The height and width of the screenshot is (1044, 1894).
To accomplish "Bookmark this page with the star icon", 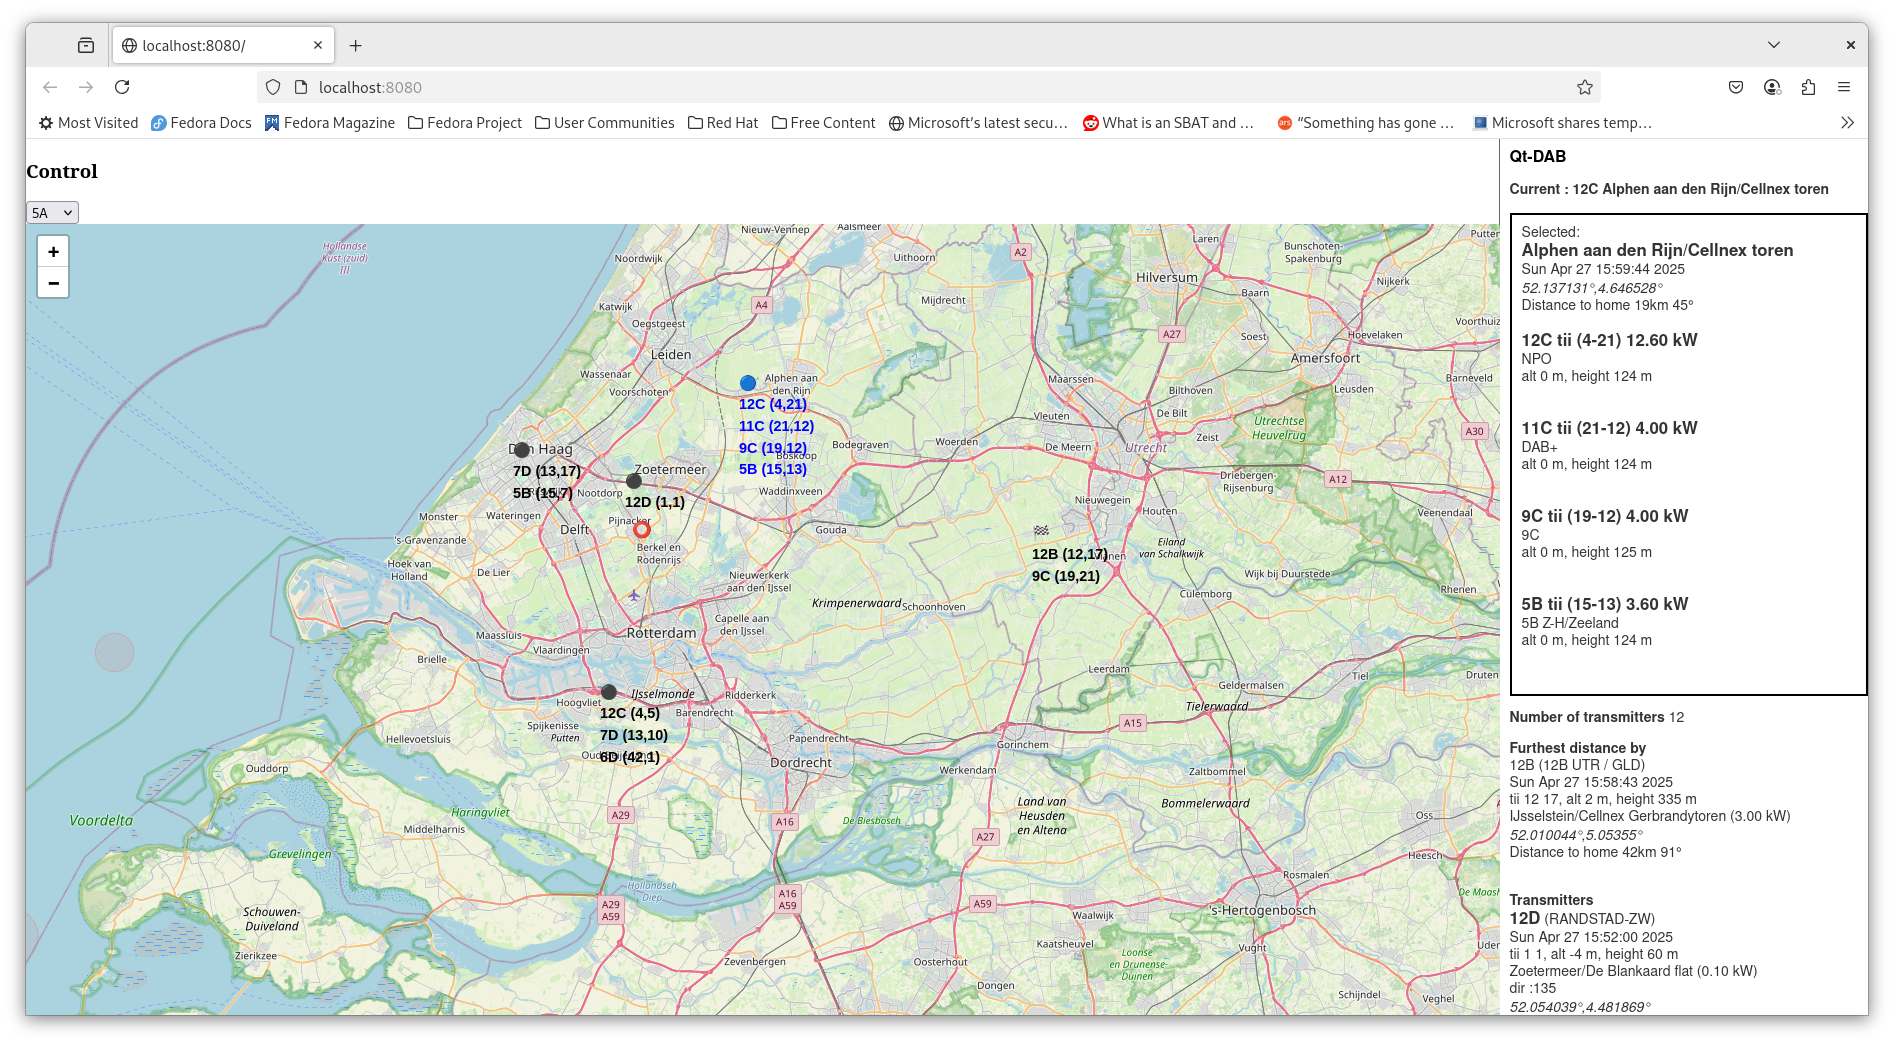I will [x=1585, y=88].
